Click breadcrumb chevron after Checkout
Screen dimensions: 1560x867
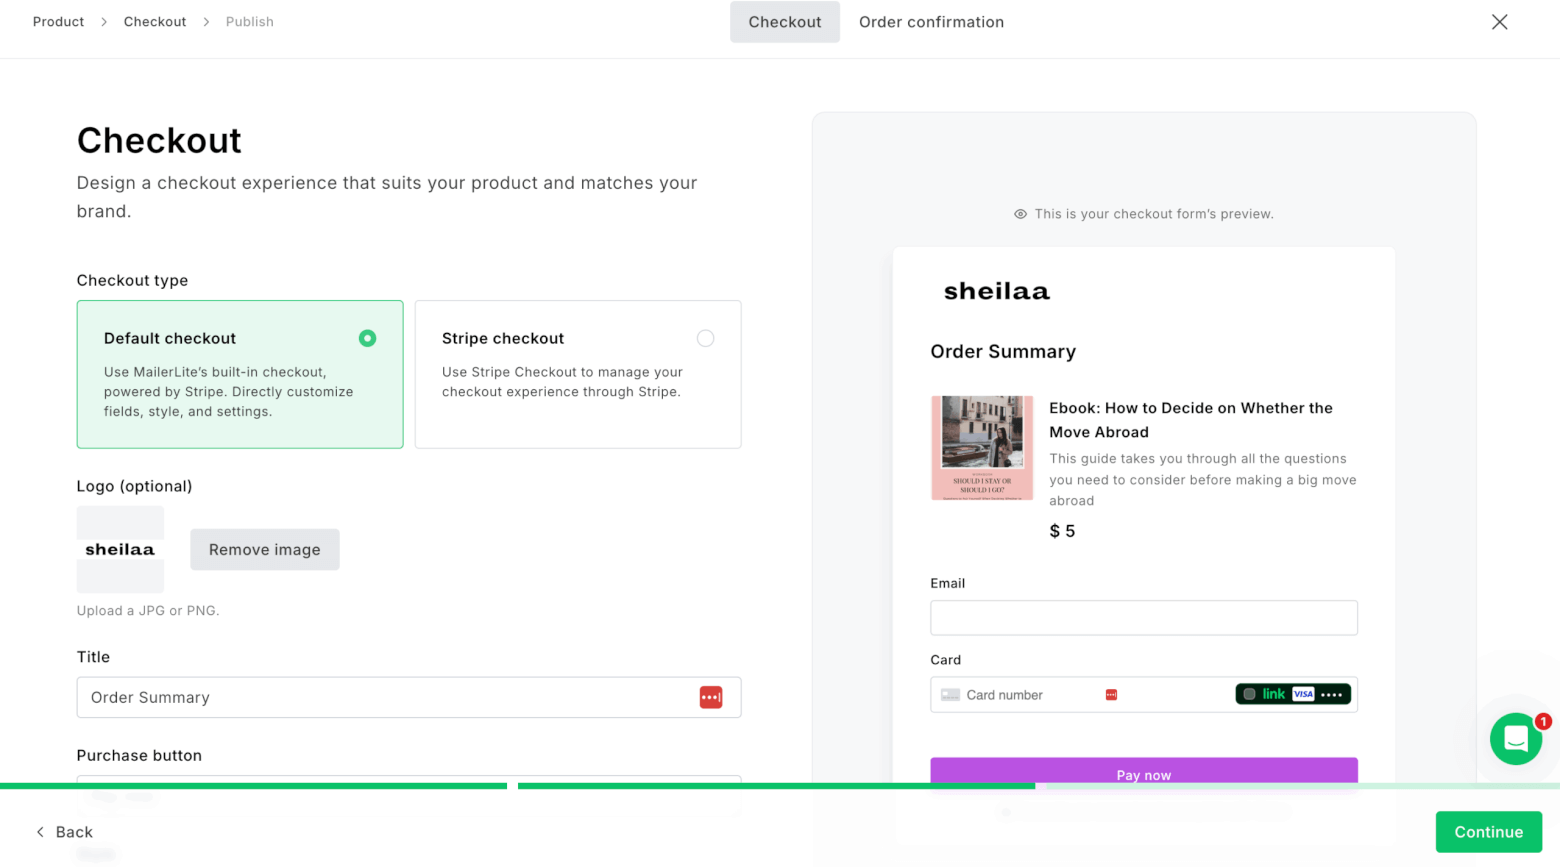(x=206, y=22)
